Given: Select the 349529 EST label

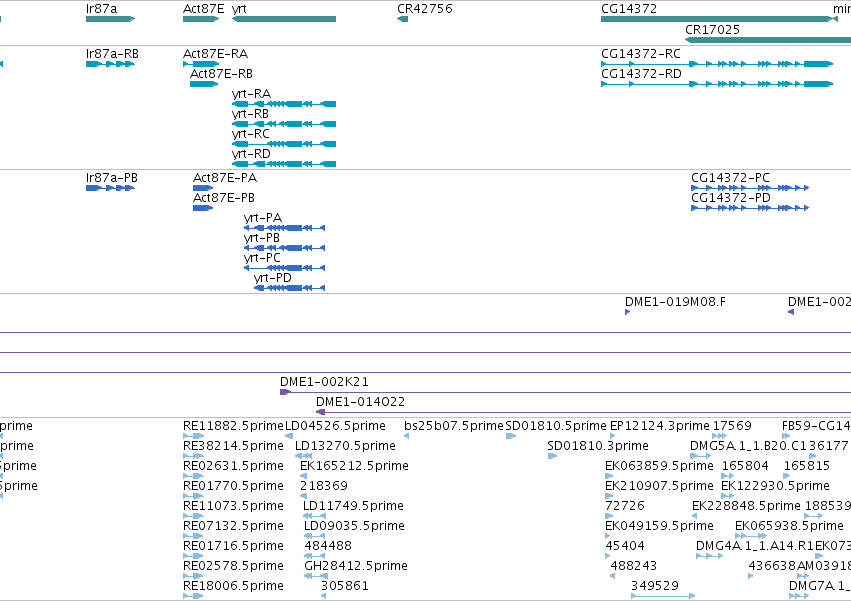Looking at the screenshot, I should point(655,587).
